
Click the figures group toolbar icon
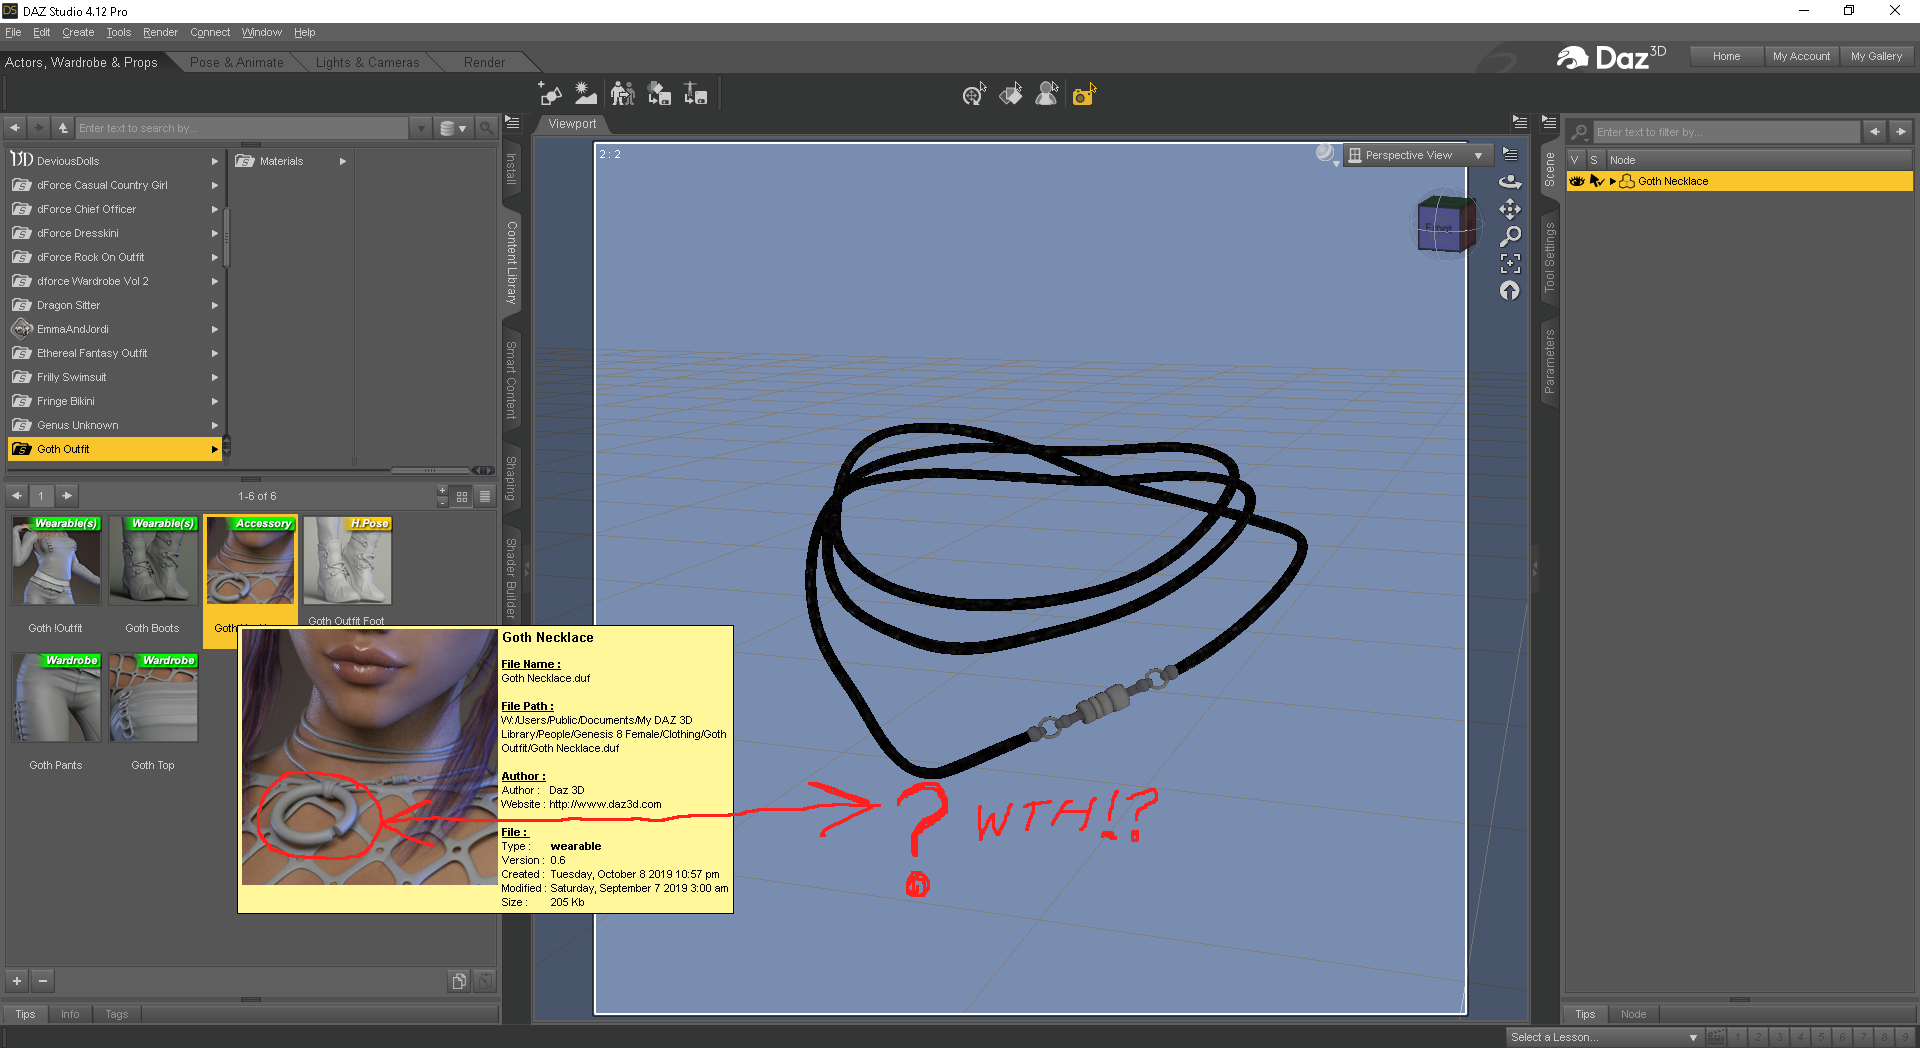click(x=622, y=94)
